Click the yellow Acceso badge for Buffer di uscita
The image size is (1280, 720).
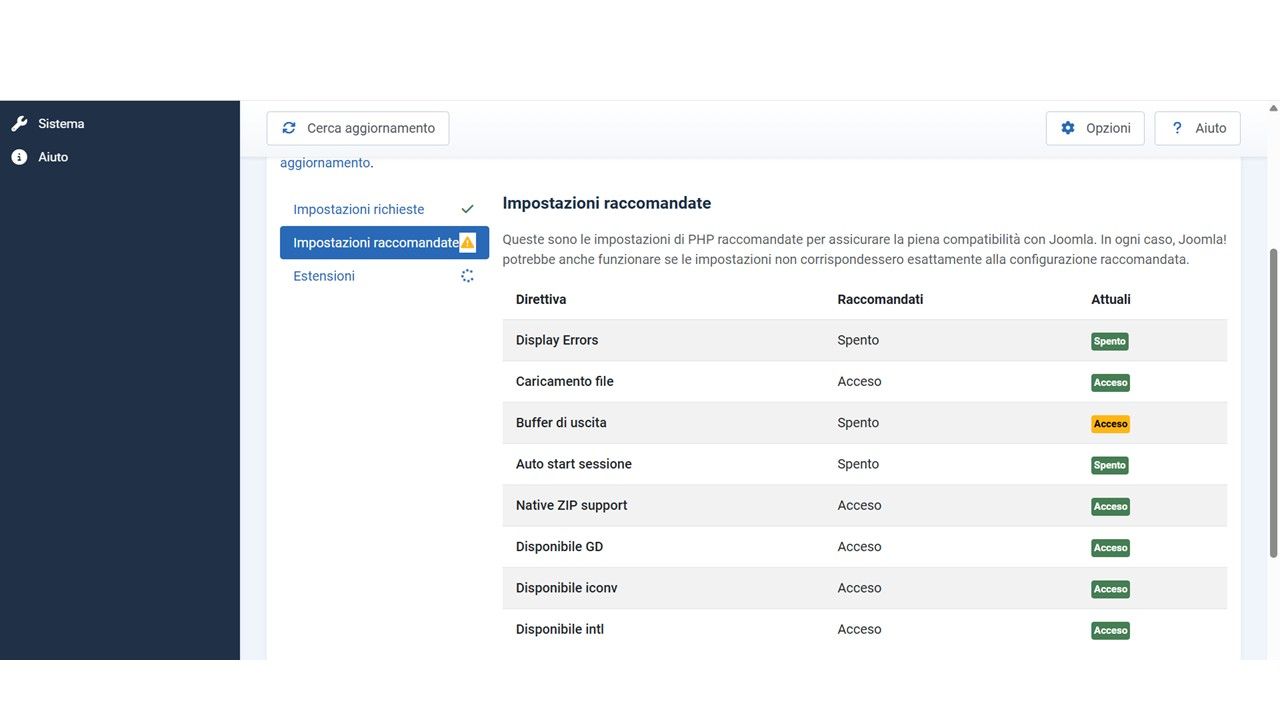pos(1110,424)
